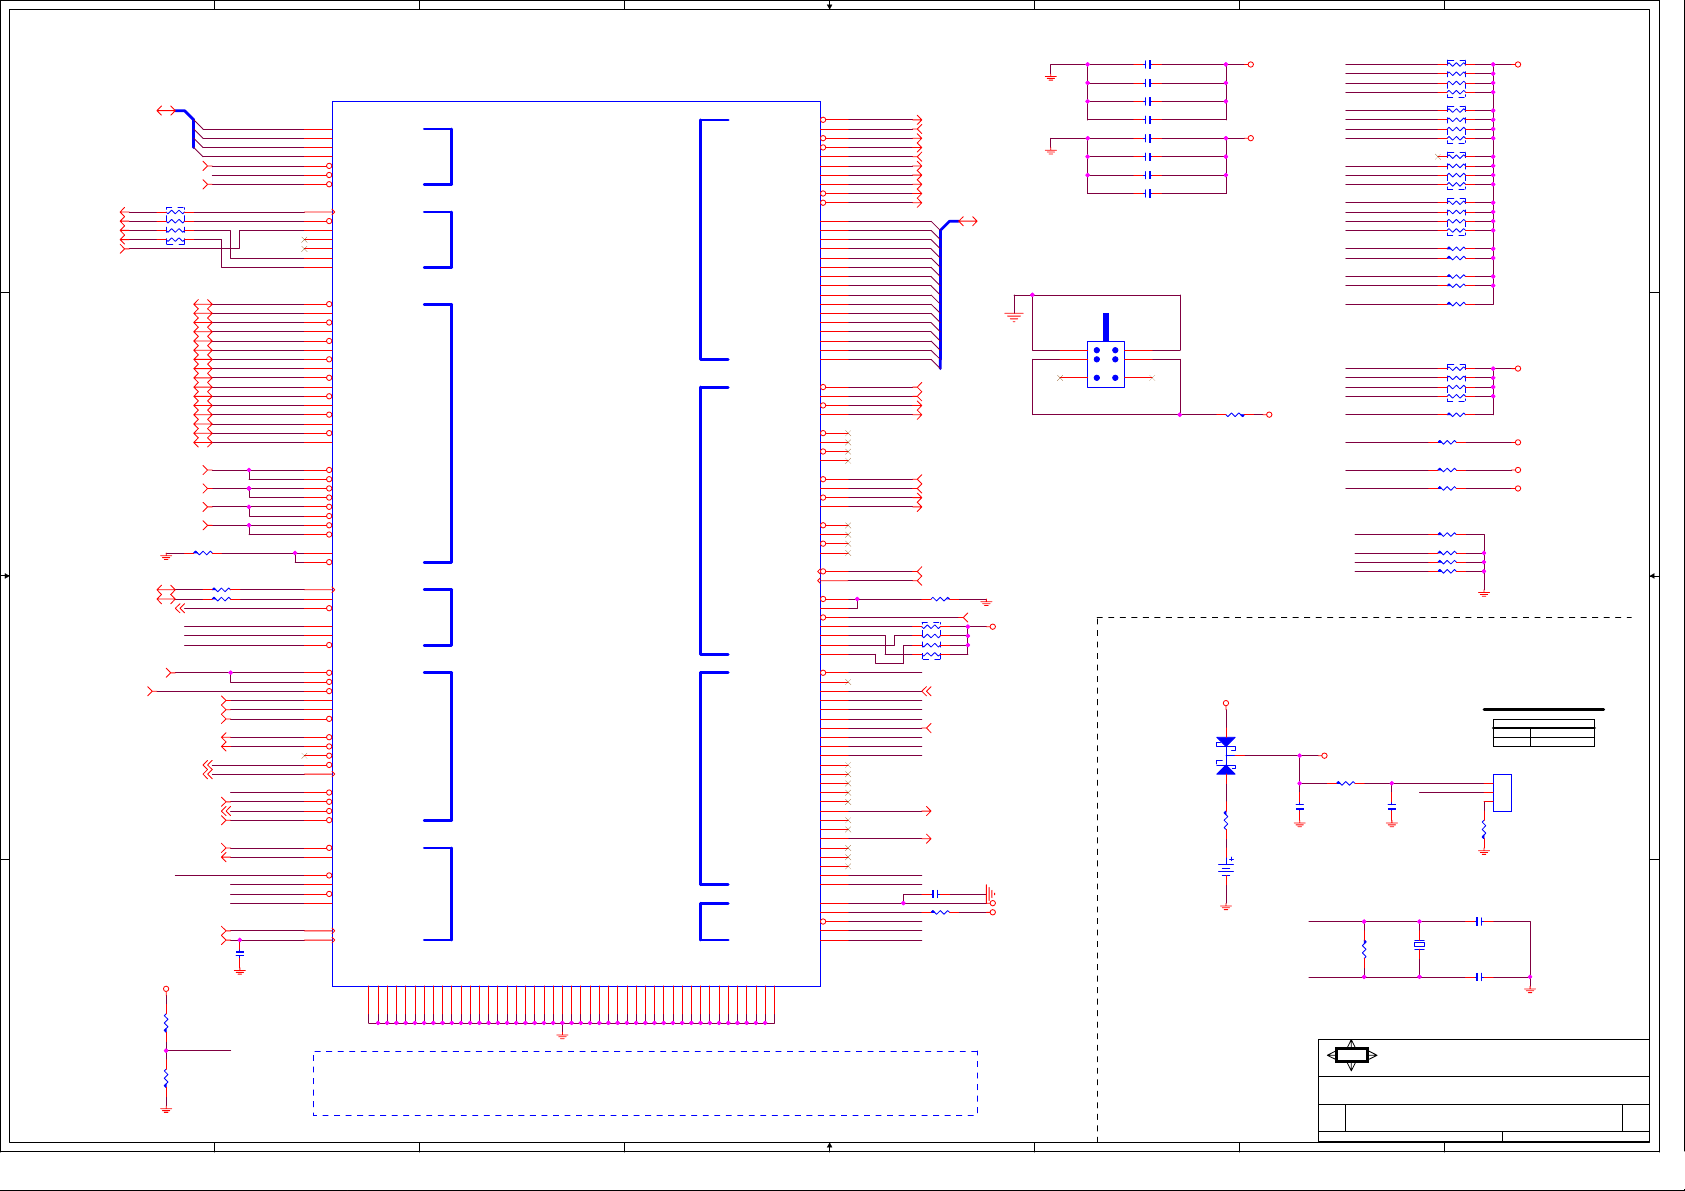Select the large IC component body

(x=576, y=543)
